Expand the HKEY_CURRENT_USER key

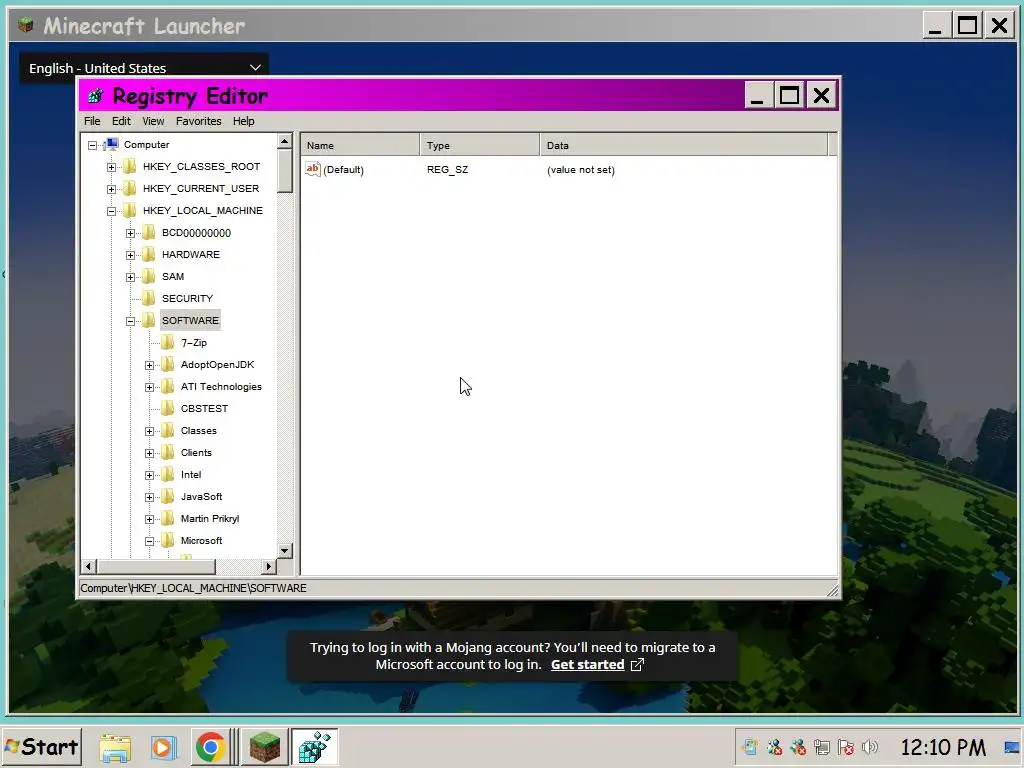(x=112, y=189)
